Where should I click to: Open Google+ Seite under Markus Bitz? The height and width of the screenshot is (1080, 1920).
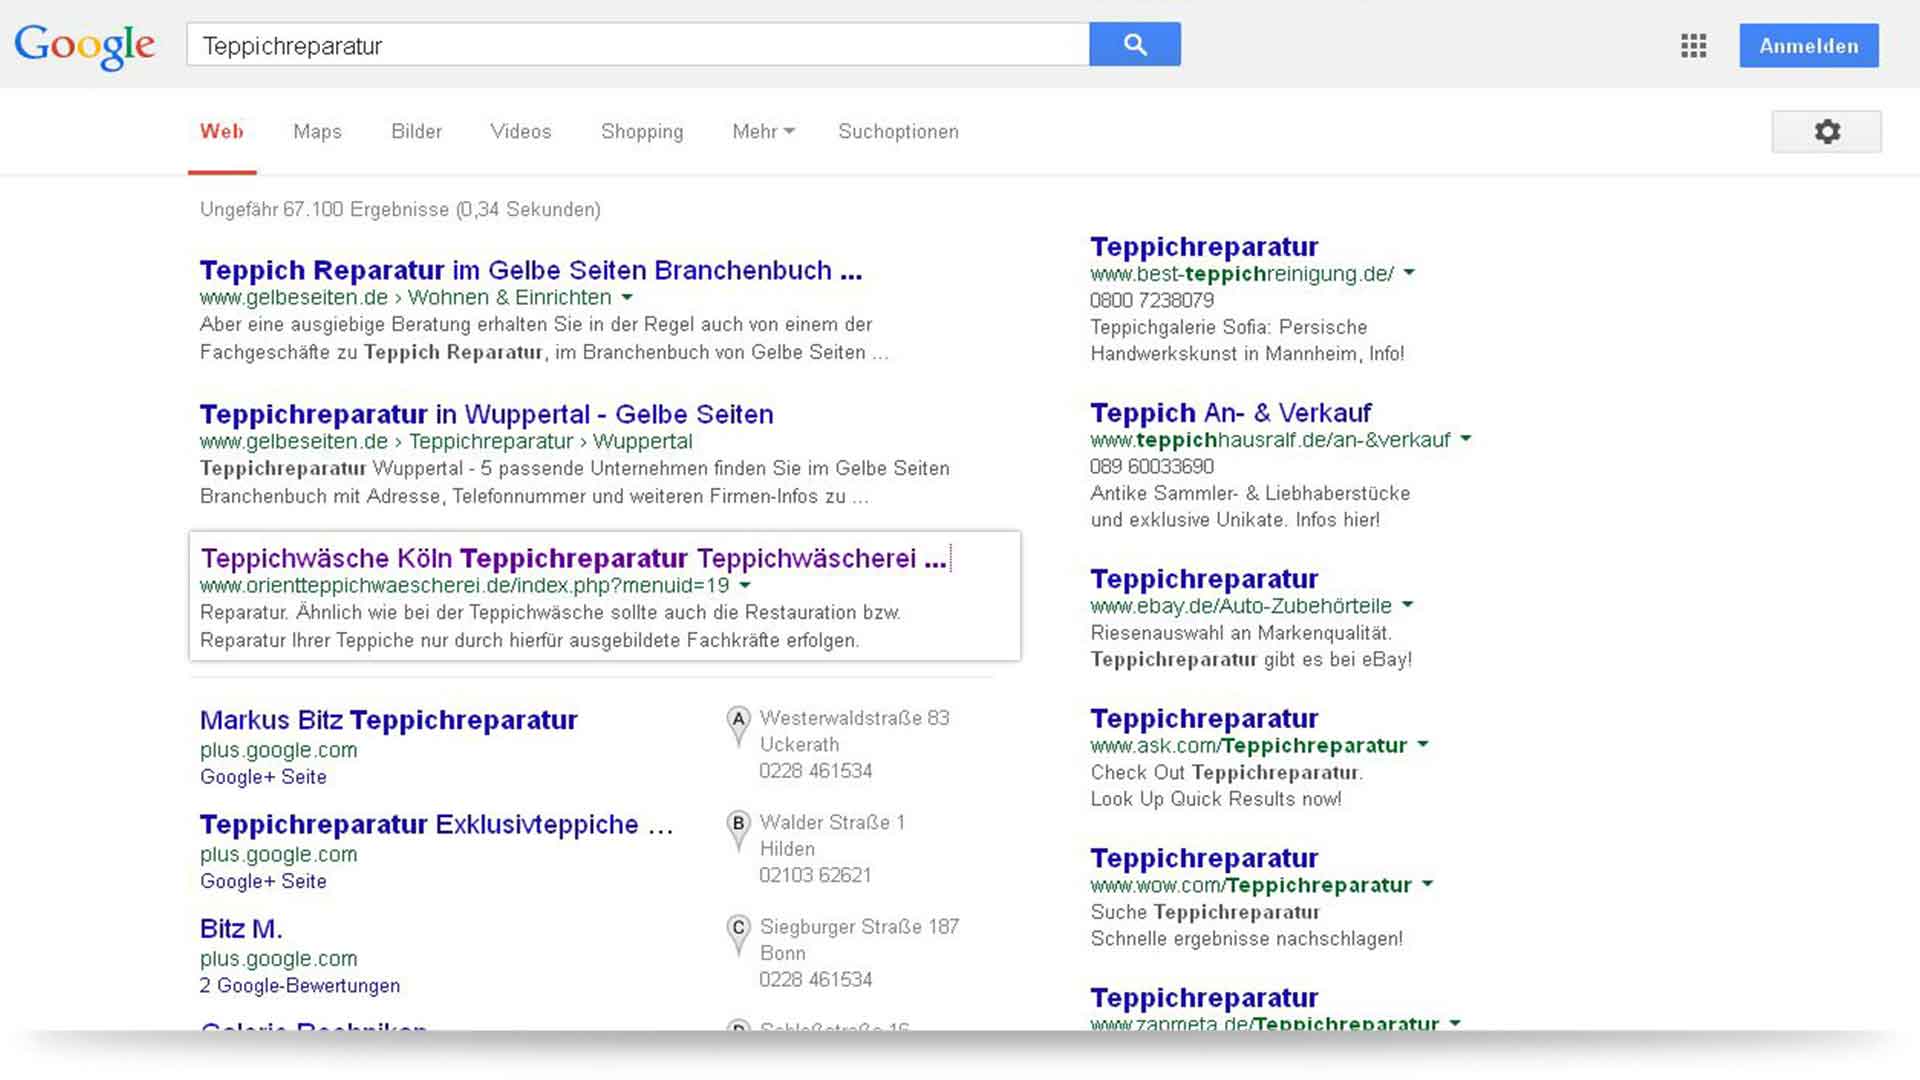[x=263, y=777]
